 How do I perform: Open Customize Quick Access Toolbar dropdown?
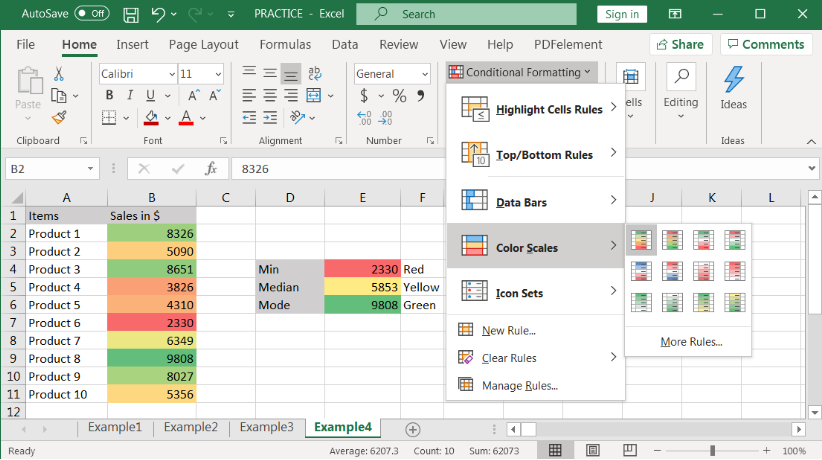[x=231, y=15]
